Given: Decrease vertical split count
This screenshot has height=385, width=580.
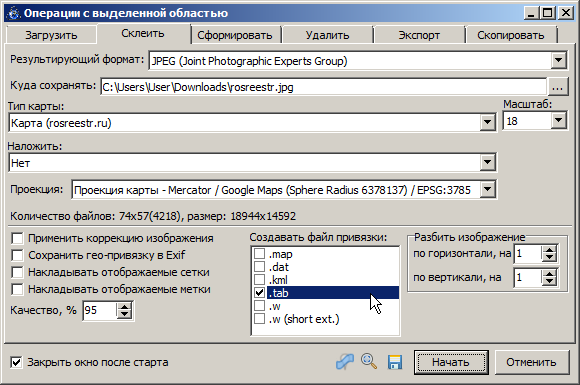Looking at the screenshot, I should click(x=549, y=282).
